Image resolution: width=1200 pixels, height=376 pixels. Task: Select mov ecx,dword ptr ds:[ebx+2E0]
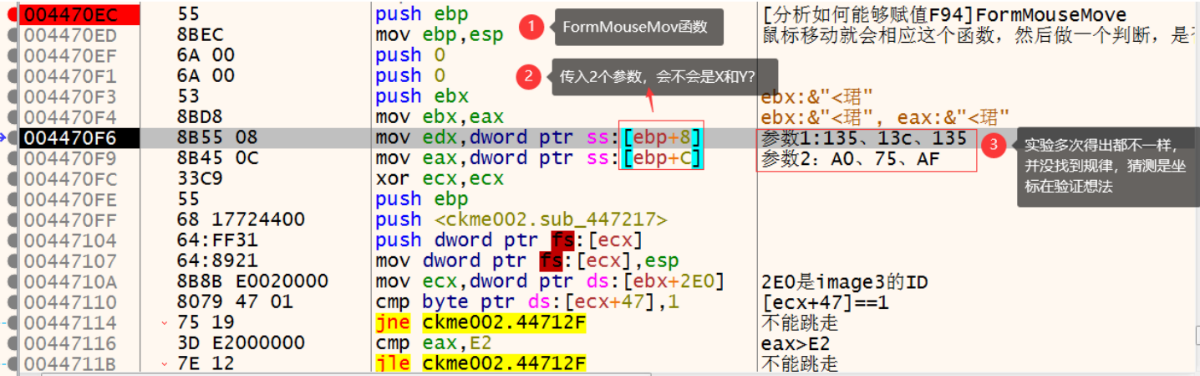point(550,281)
